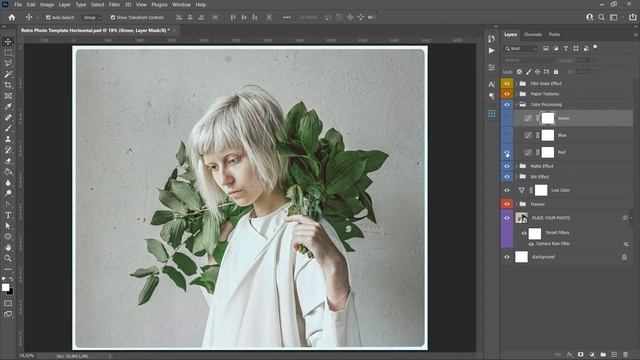The image size is (640, 360).
Task: Open the Actions panel play icon
Action: click(491, 51)
